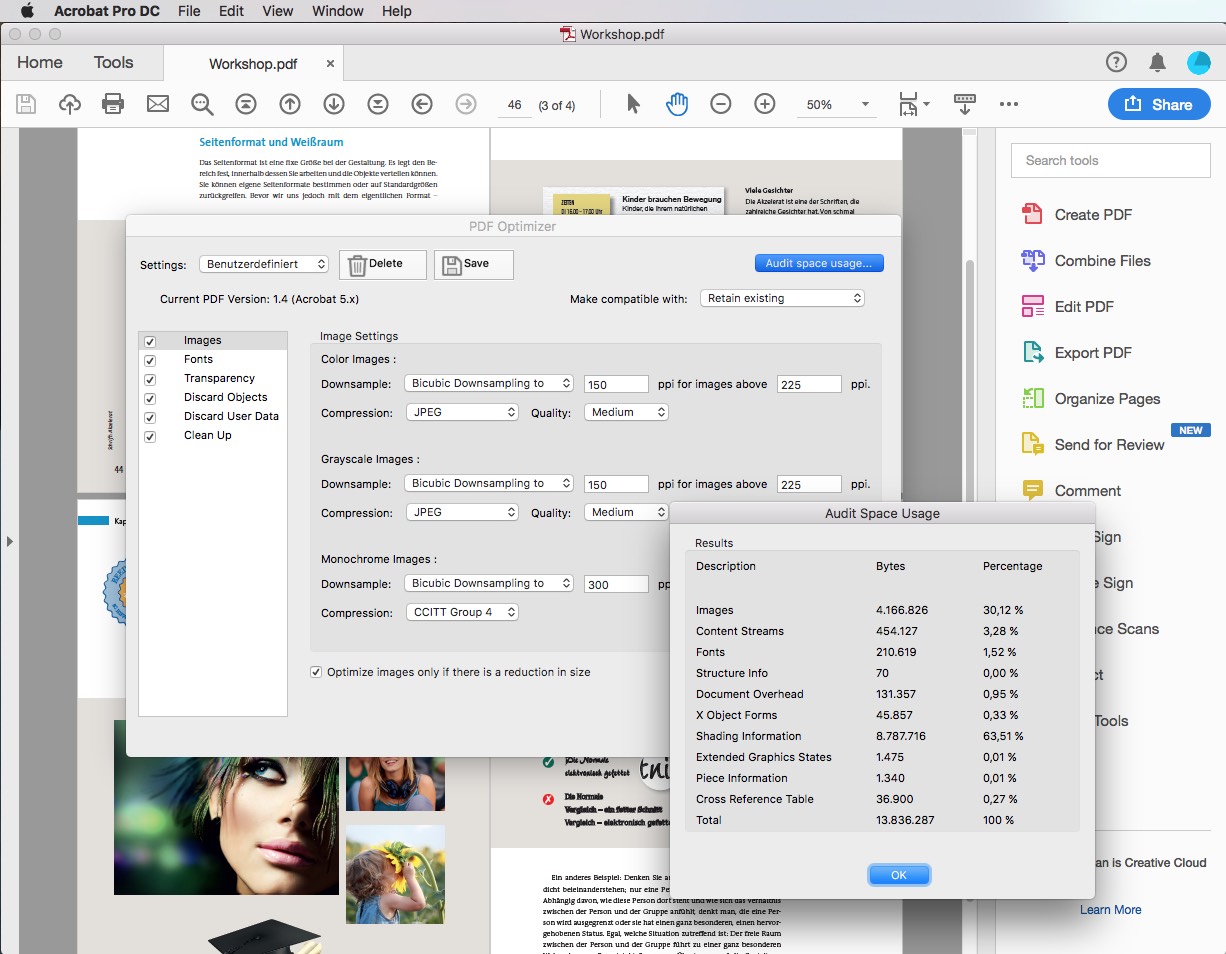Open the 50% zoom level dropdown
This screenshot has height=954, width=1226.
[x=838, y=104]
